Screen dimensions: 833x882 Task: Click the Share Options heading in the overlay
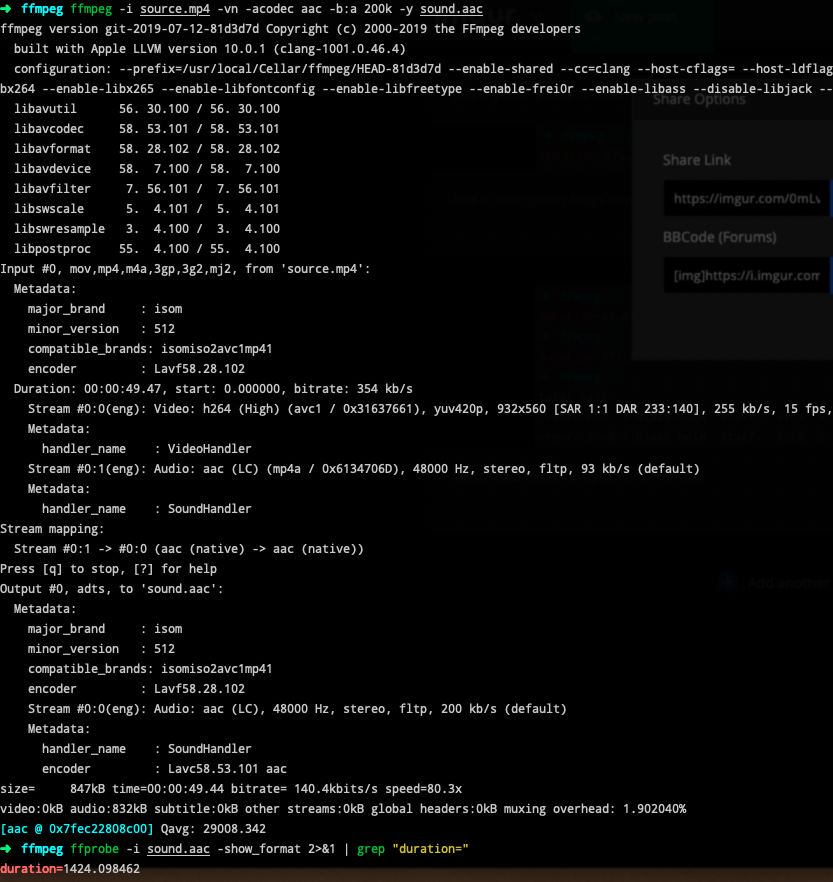click(699, 100)
